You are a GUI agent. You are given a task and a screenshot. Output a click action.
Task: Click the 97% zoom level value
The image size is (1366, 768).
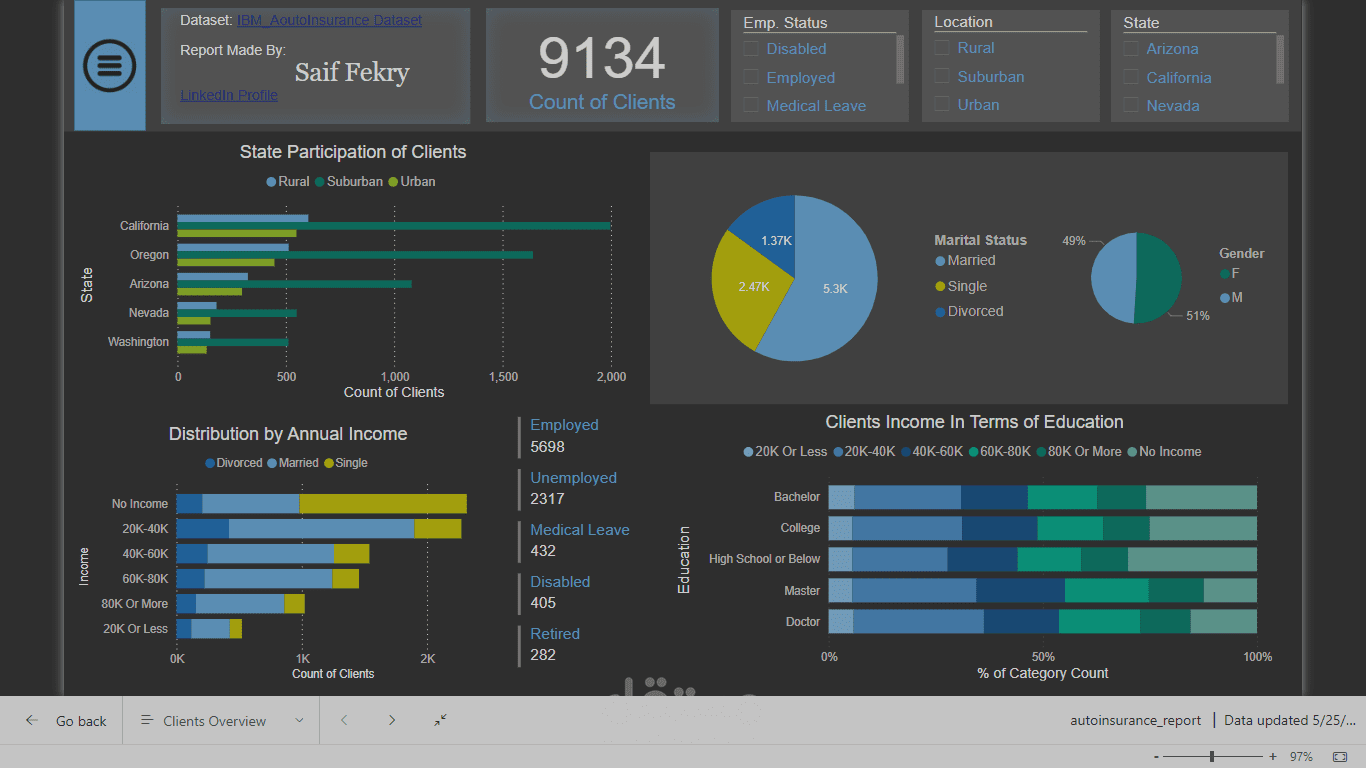point(1301,757)
